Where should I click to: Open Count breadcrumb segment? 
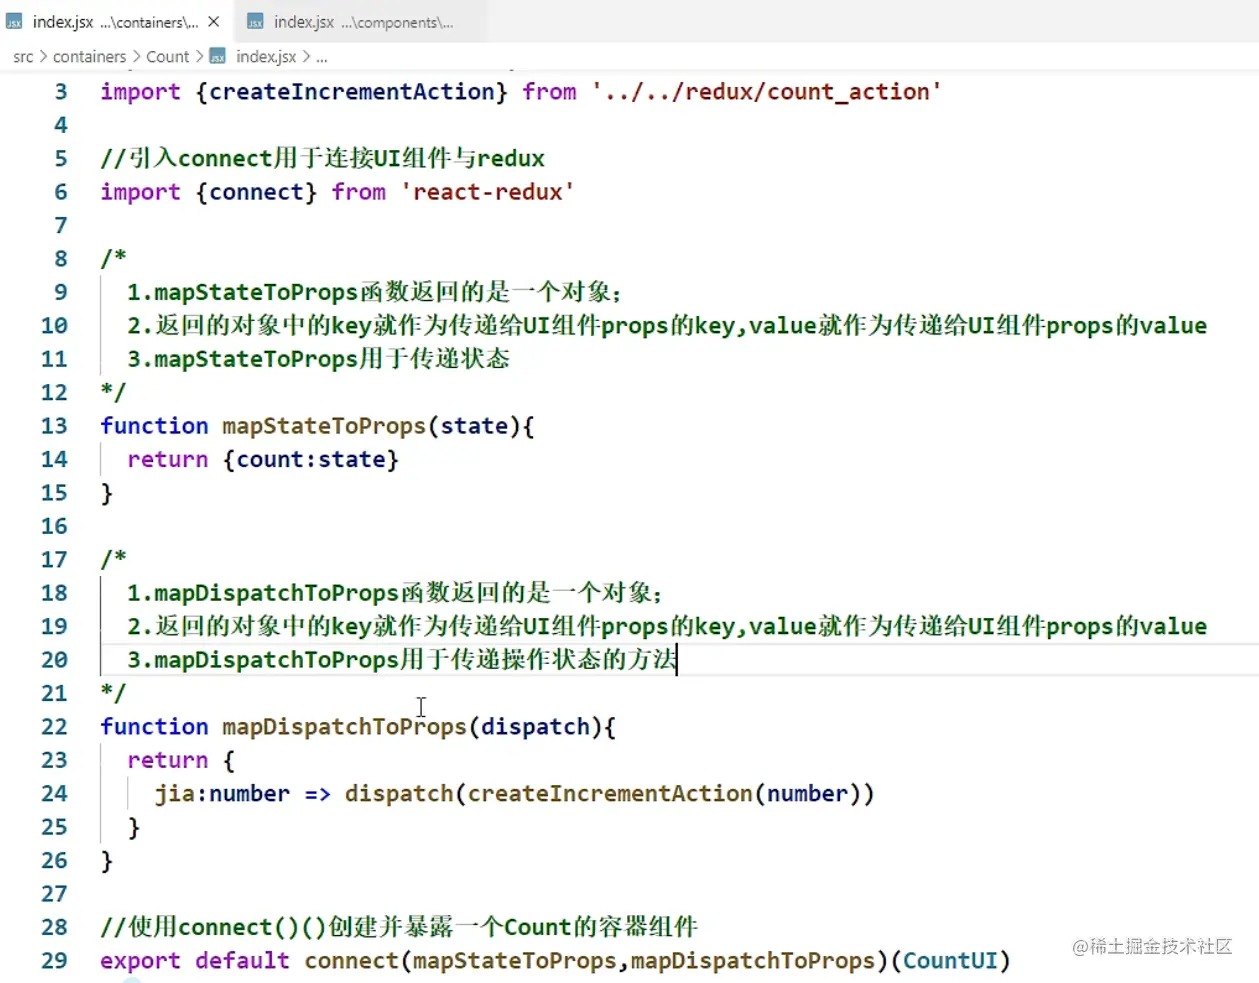[x=167, y=57]
